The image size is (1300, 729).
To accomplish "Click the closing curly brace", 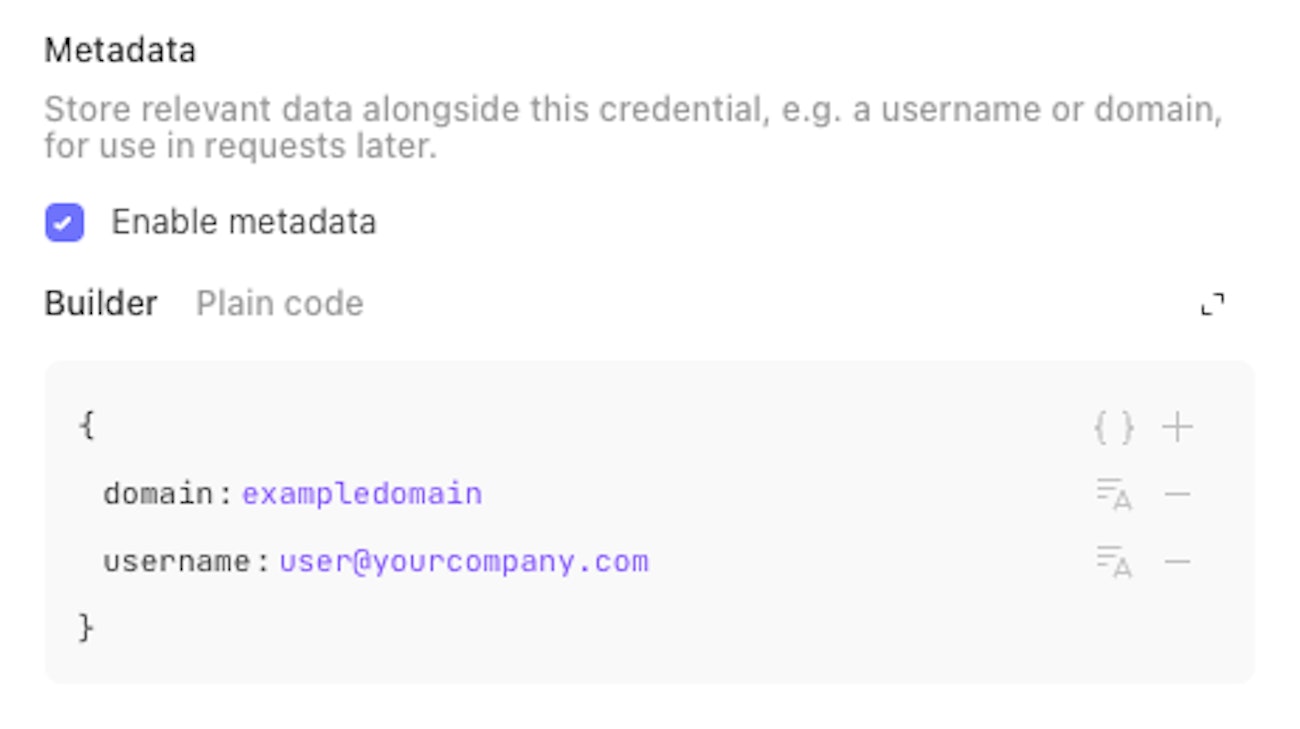I will 86,628.
